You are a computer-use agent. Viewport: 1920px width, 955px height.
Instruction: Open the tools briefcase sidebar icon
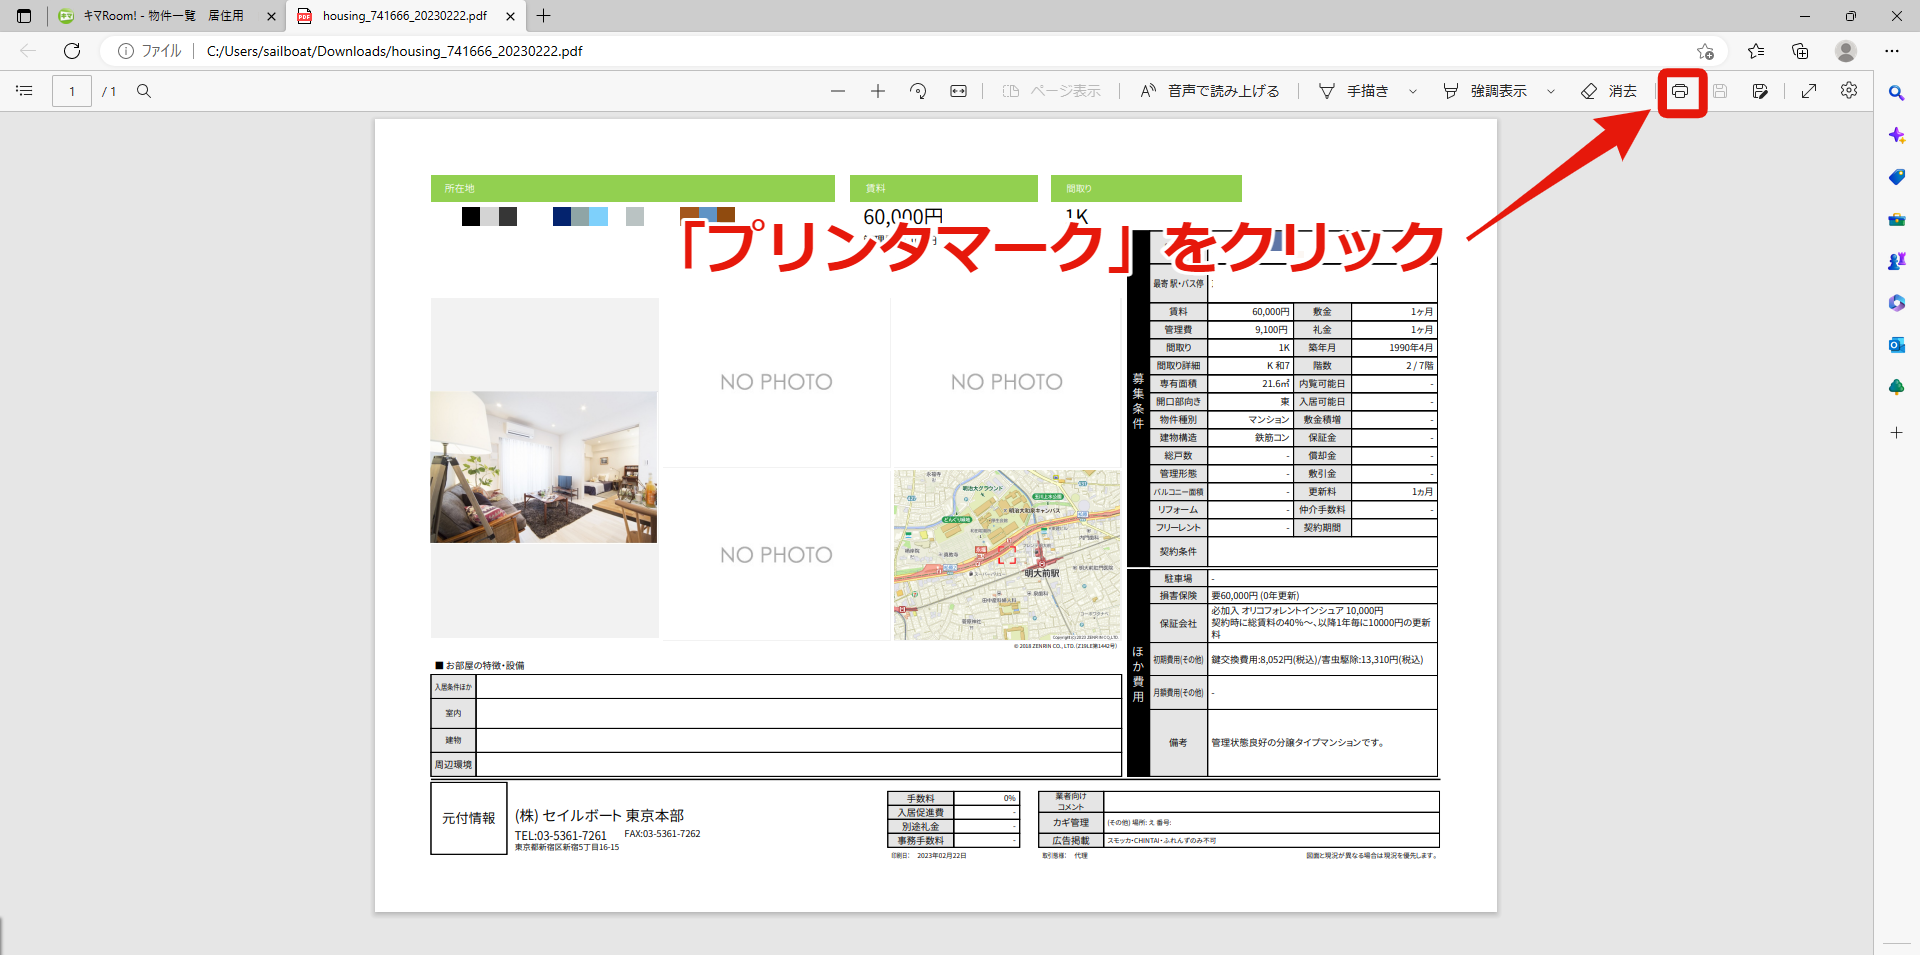tap(1896, 219)
